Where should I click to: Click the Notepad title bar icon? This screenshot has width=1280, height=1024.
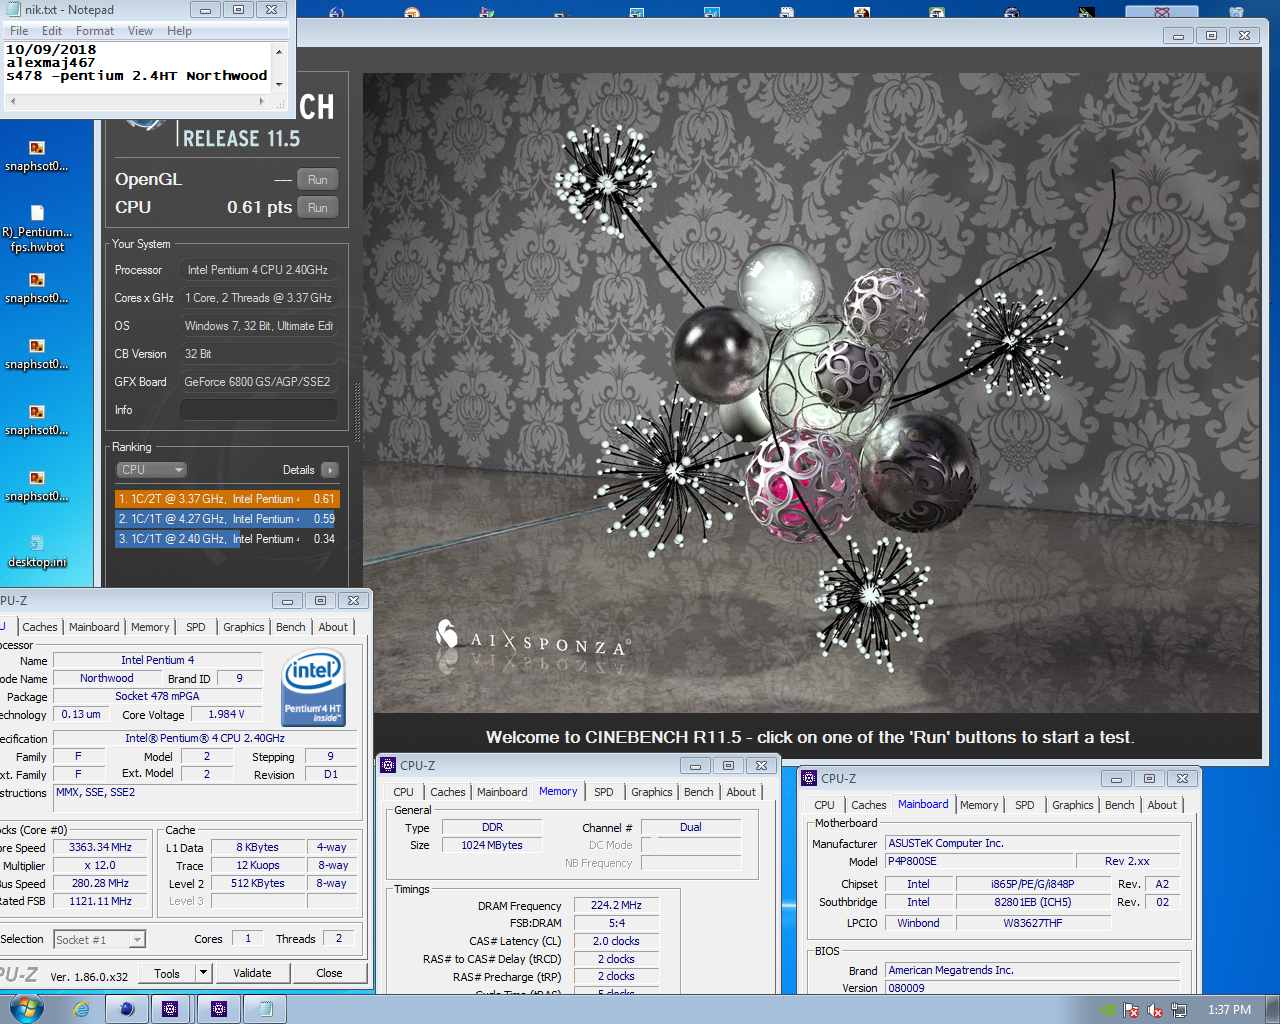tap(13, 10)
